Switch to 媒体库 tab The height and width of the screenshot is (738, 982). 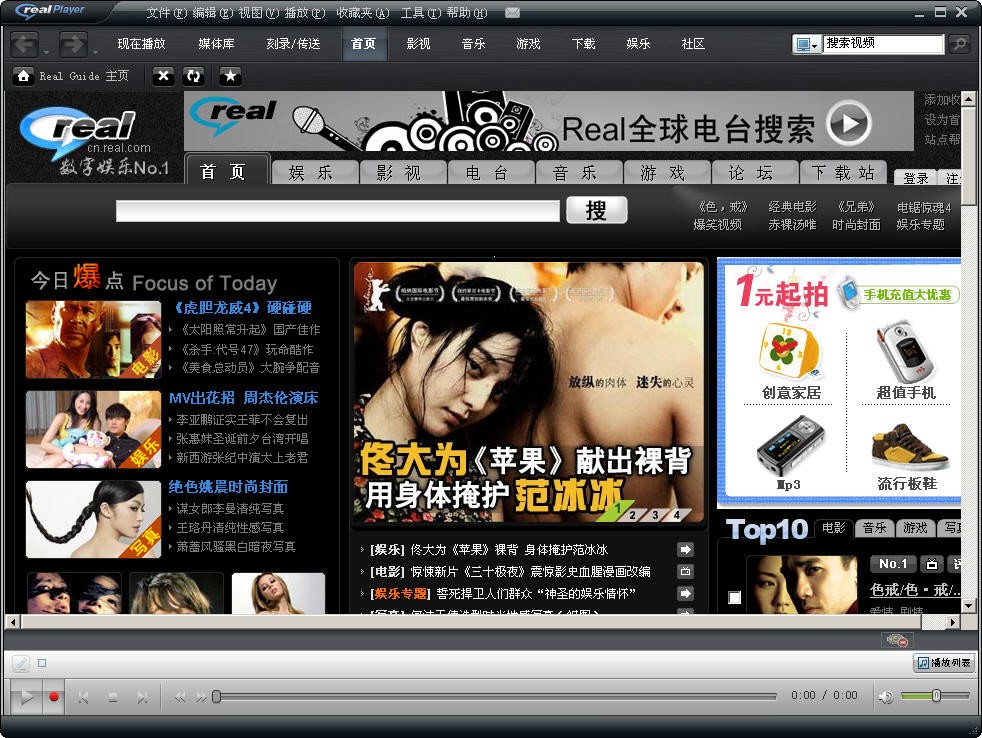pyautogui.click(x=216, y=44)
